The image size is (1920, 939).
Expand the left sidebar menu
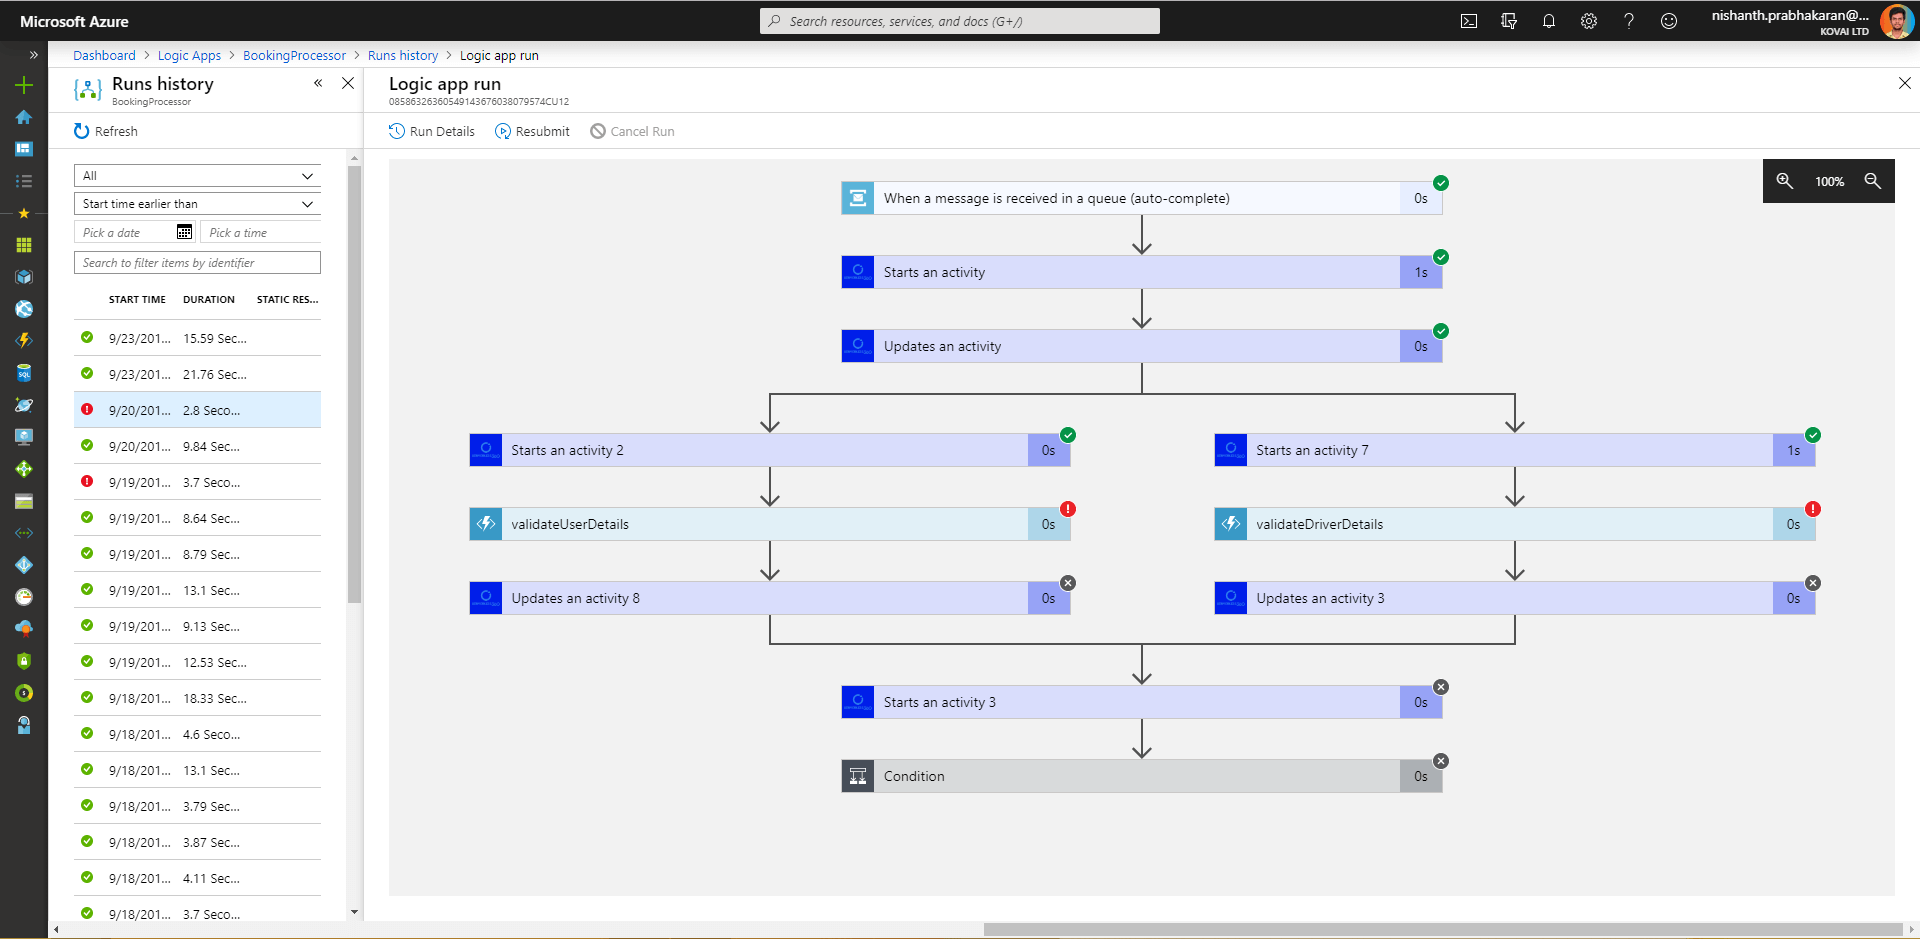33,55
